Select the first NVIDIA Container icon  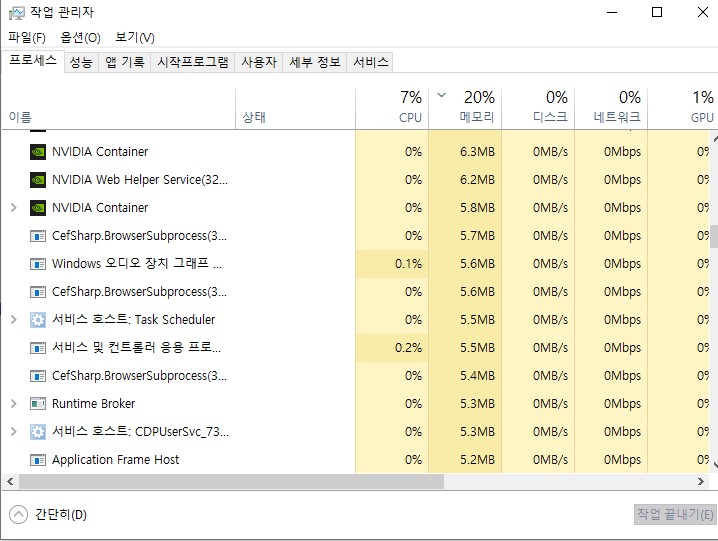pyautogui.click(x=38, y=152)
